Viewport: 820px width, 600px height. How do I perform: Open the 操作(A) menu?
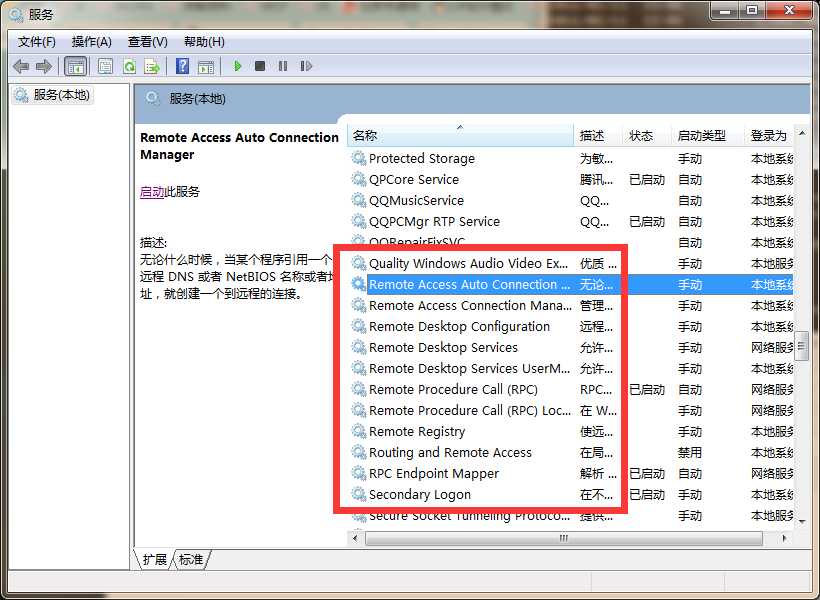pos(92,42)
